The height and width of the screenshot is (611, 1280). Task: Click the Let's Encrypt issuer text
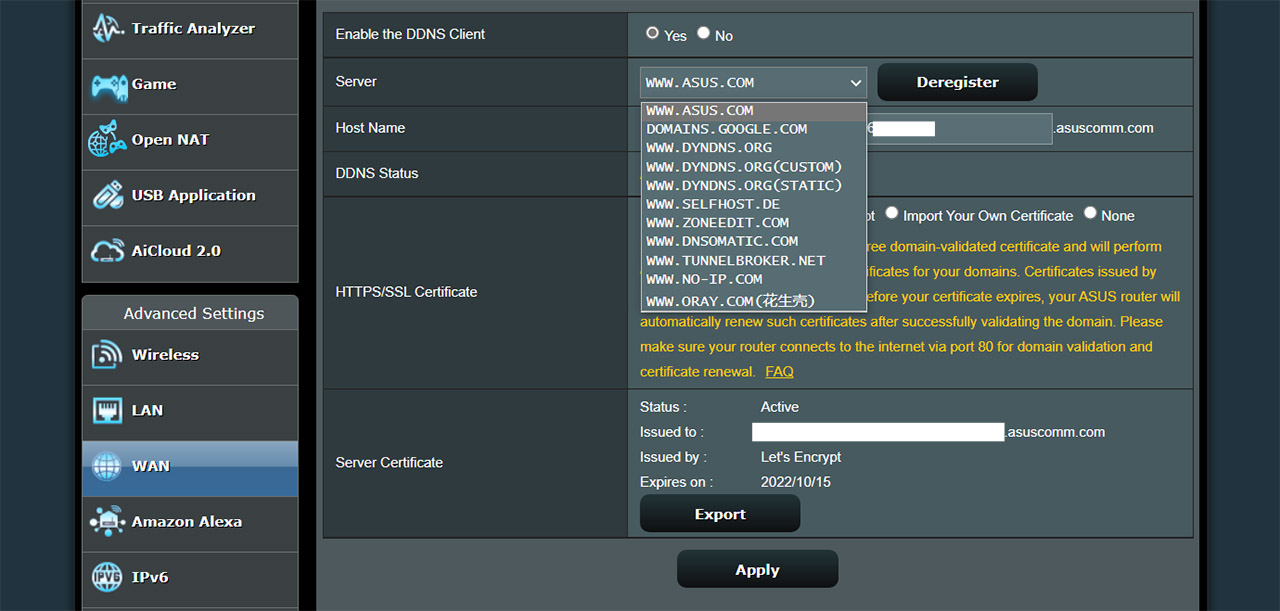coord(801,457)
